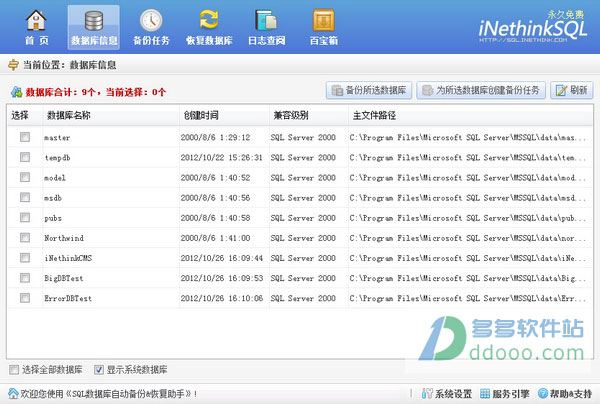Image resolution: width=600 pixels, height=404 pixels.
Task: Switch to the 备份任务 label
Action: click(x=151, y=41)
